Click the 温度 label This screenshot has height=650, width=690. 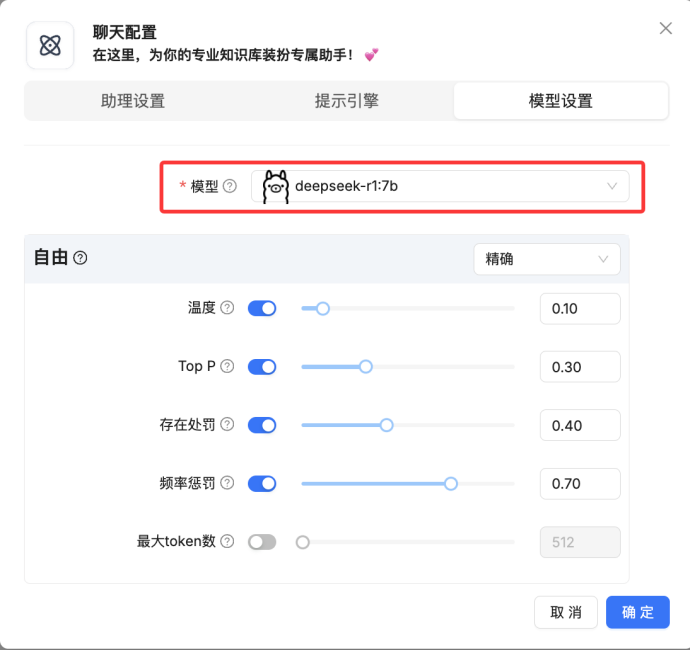202,308
